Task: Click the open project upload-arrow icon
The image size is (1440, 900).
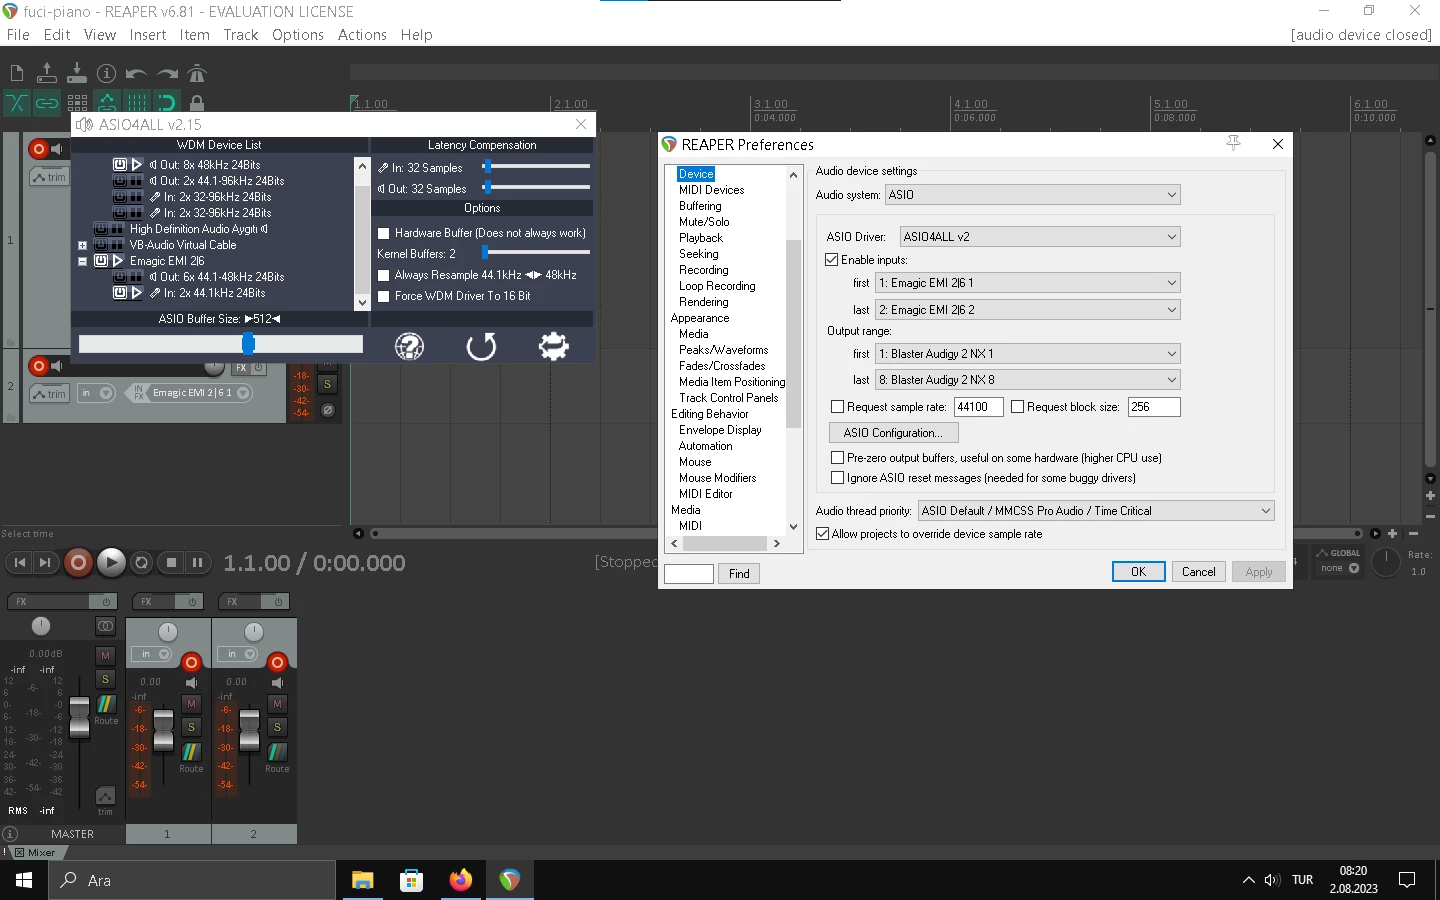Action: click(46, 73)
